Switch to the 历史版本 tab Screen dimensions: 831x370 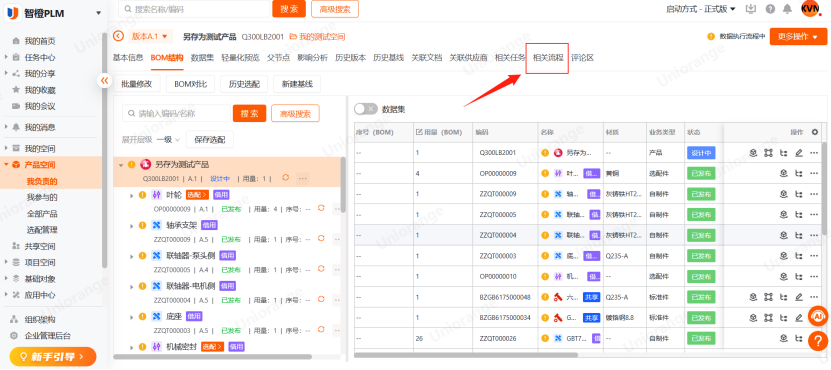tap(350, 58)
